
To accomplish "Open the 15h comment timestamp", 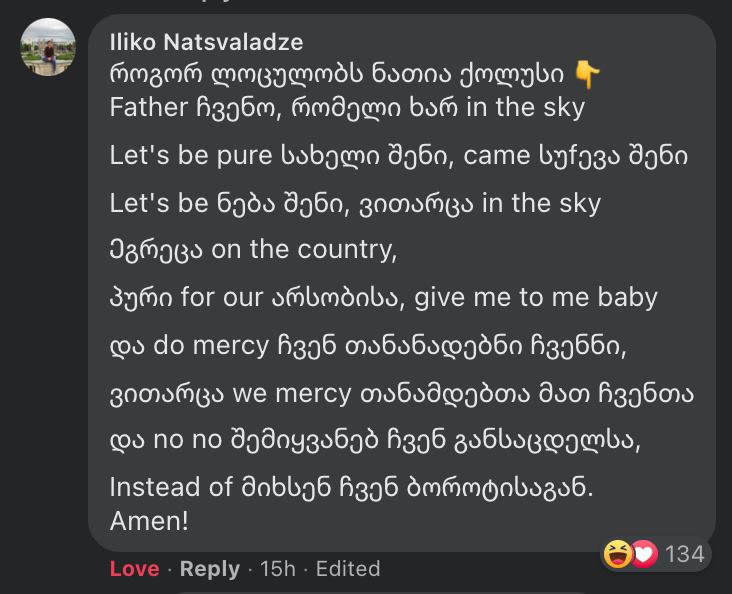I will point(277,569).
